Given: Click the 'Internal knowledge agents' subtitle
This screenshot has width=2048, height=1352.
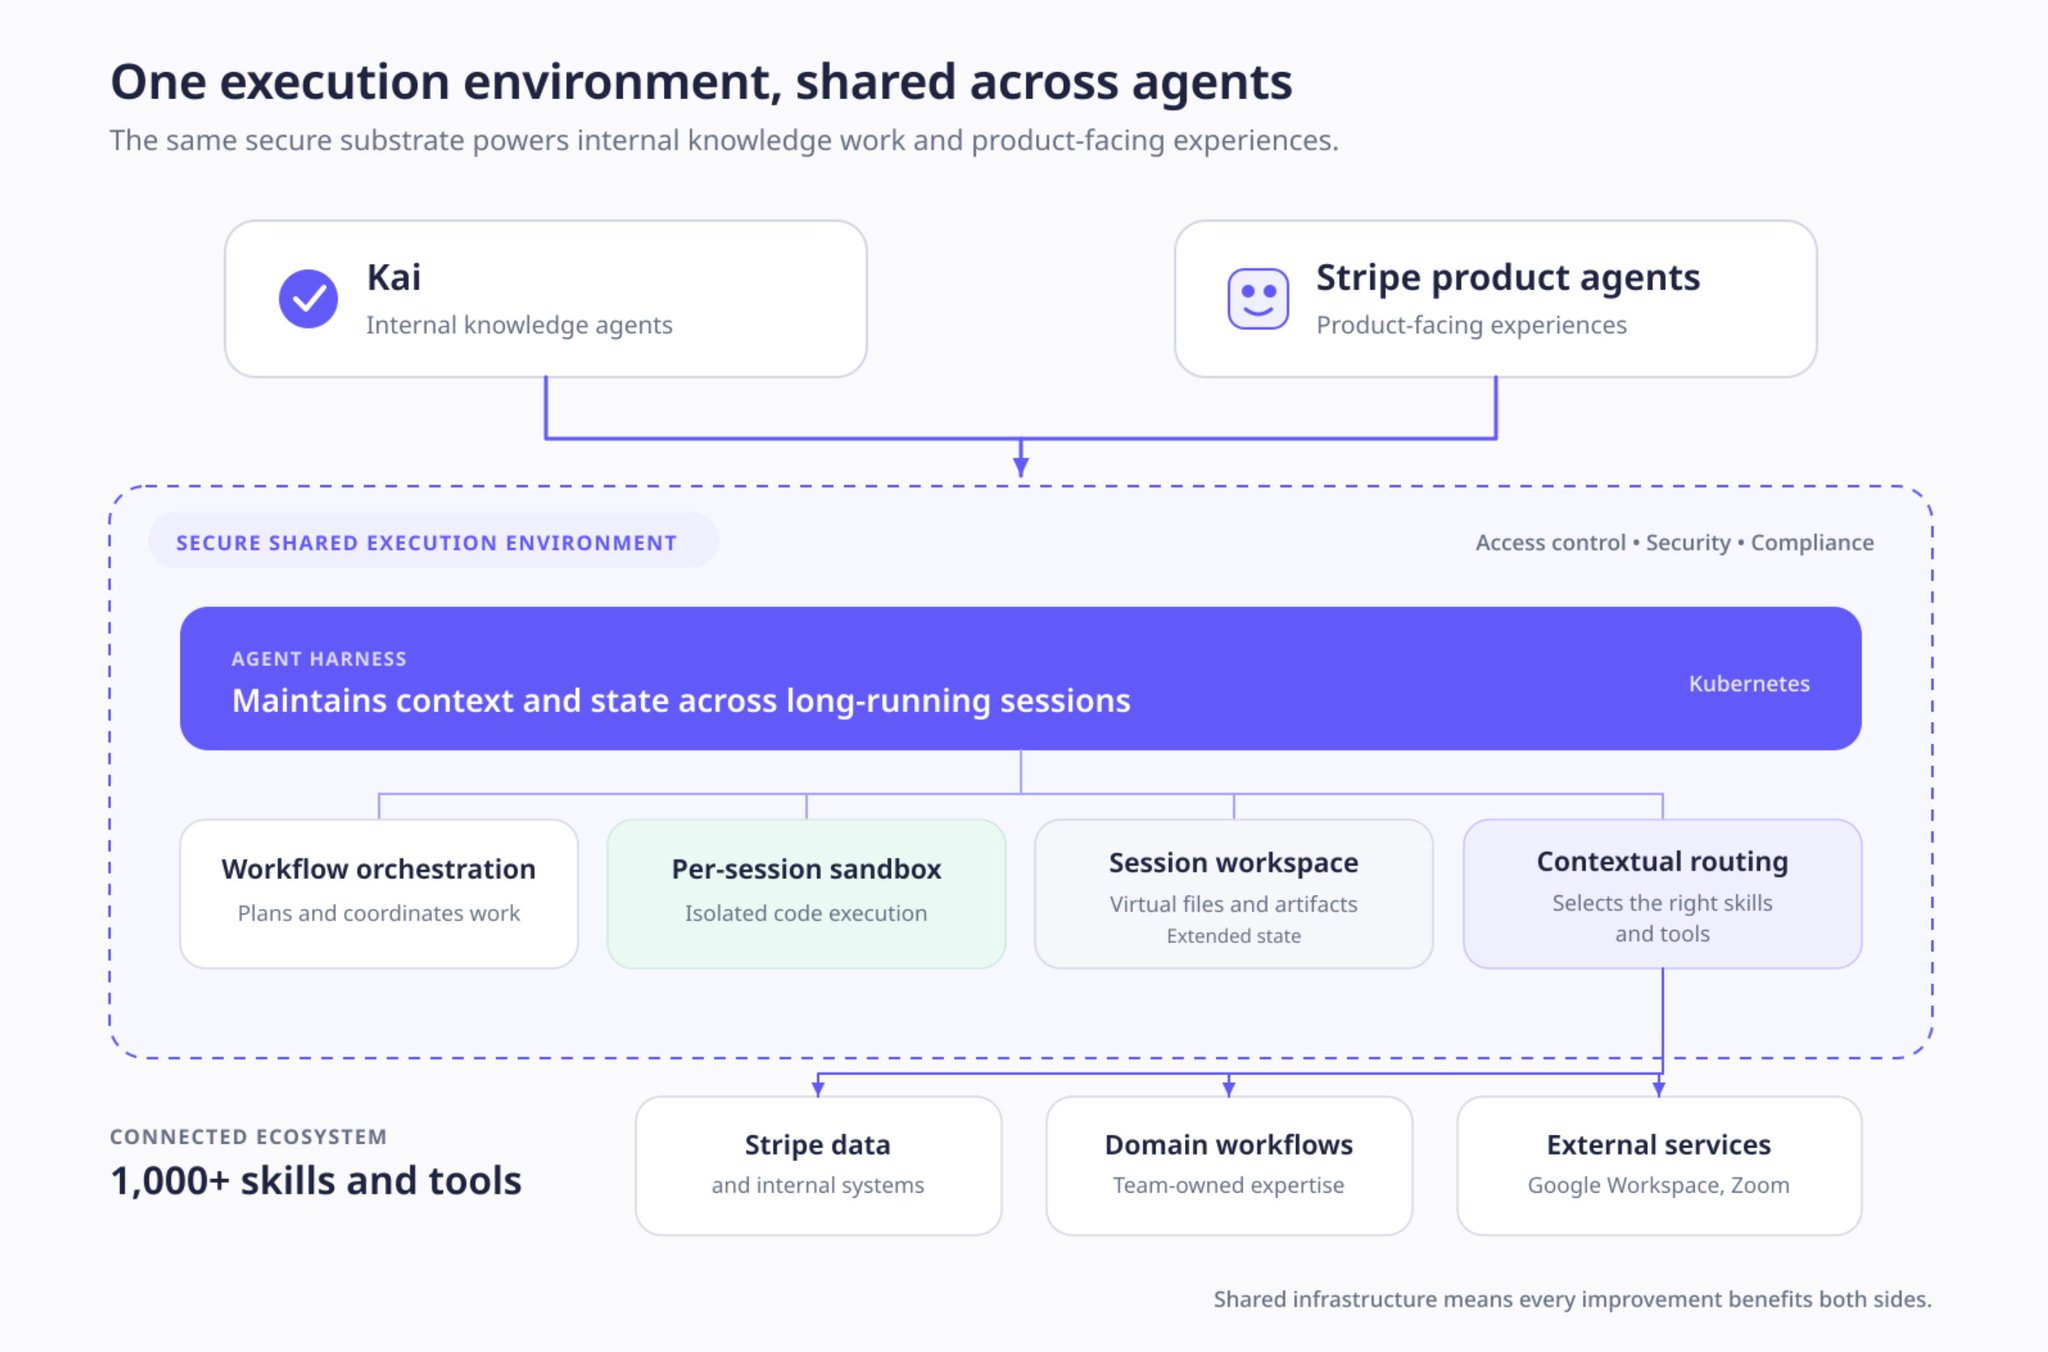Looking at the screenshot, I should click(519, 325).
